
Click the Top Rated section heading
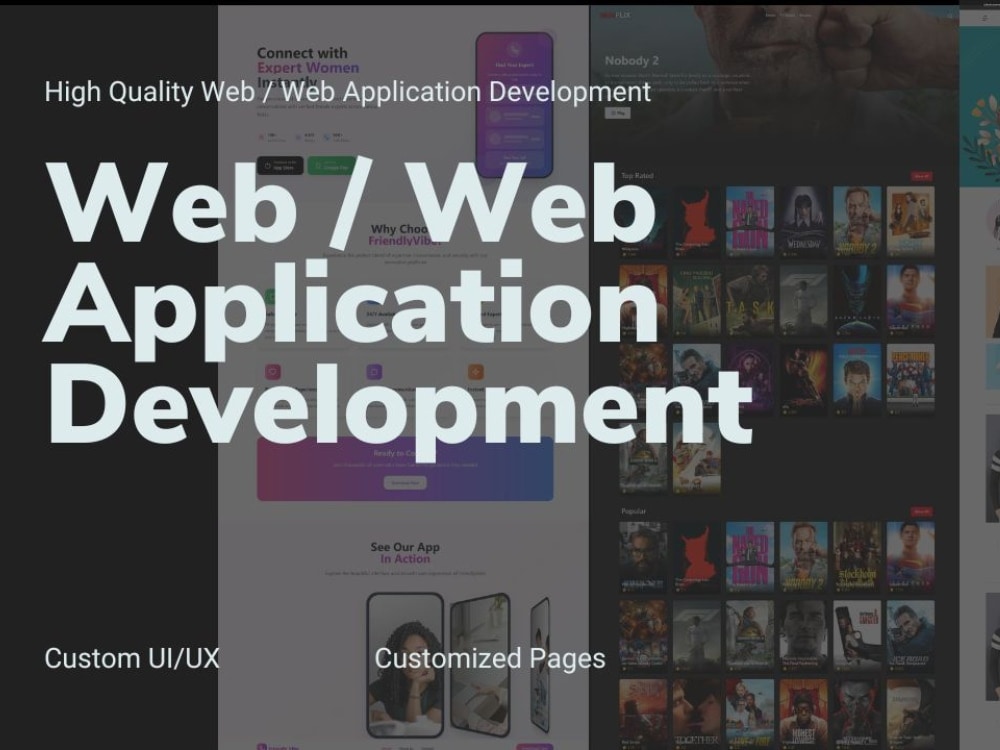click(x=637, y=175)
